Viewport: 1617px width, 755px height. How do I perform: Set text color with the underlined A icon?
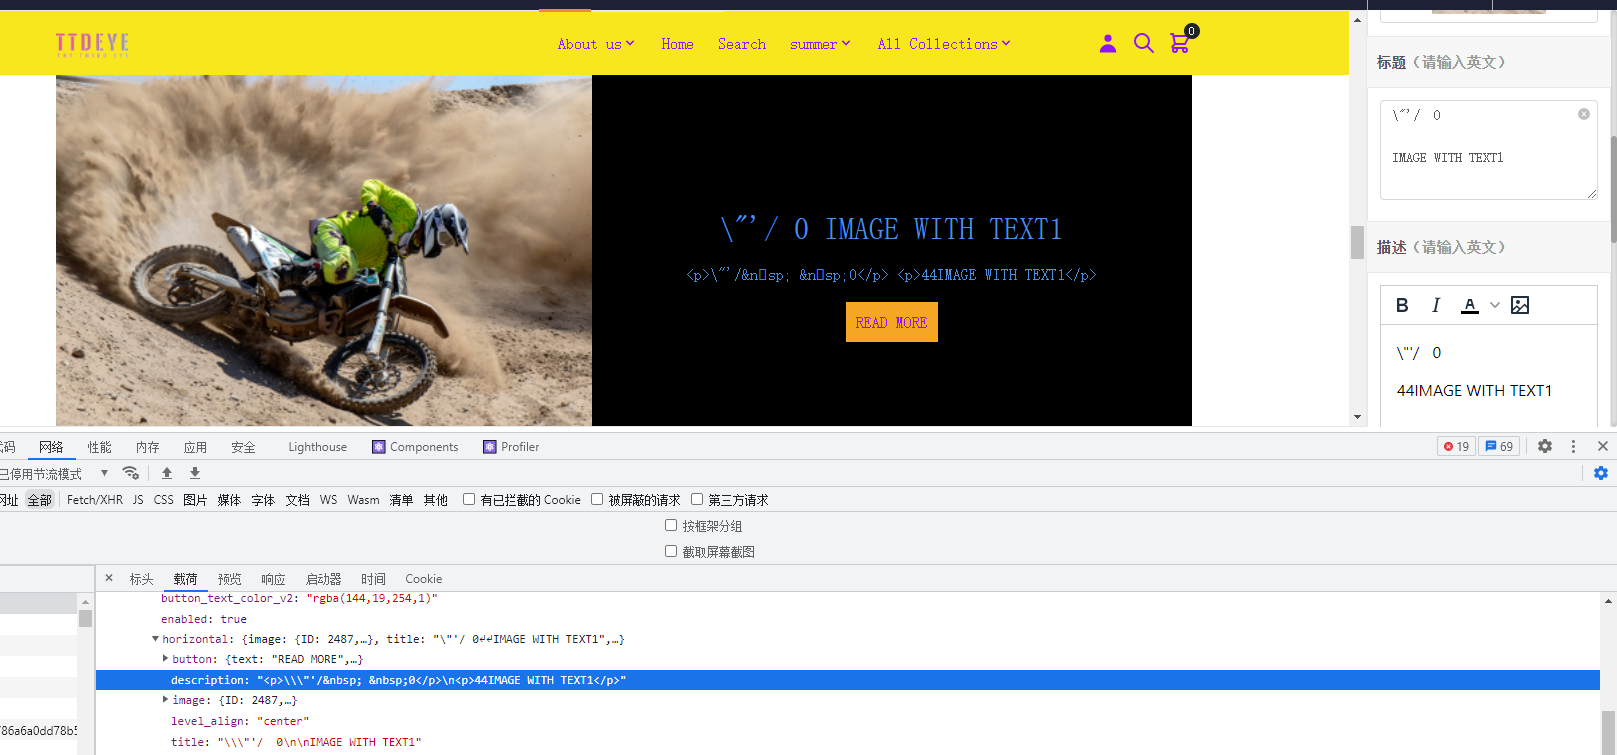(x=1470, y=305)
